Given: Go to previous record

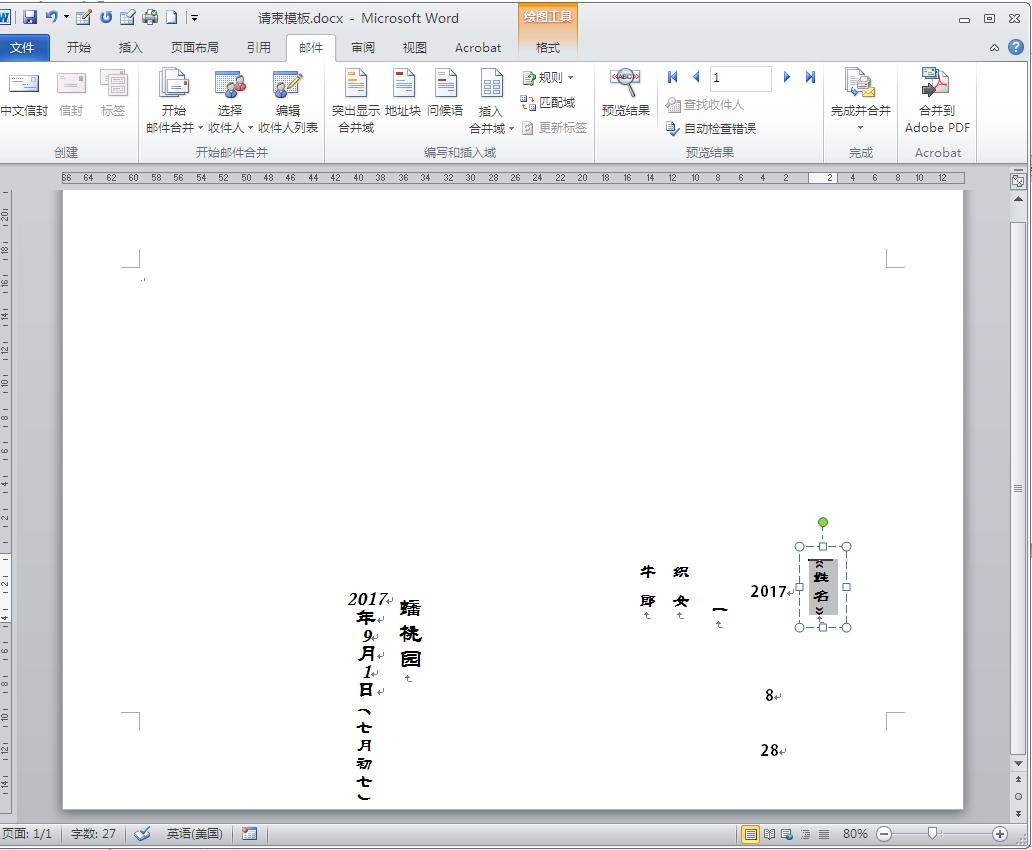Looking at the screenshot, I should pos(696,77).
